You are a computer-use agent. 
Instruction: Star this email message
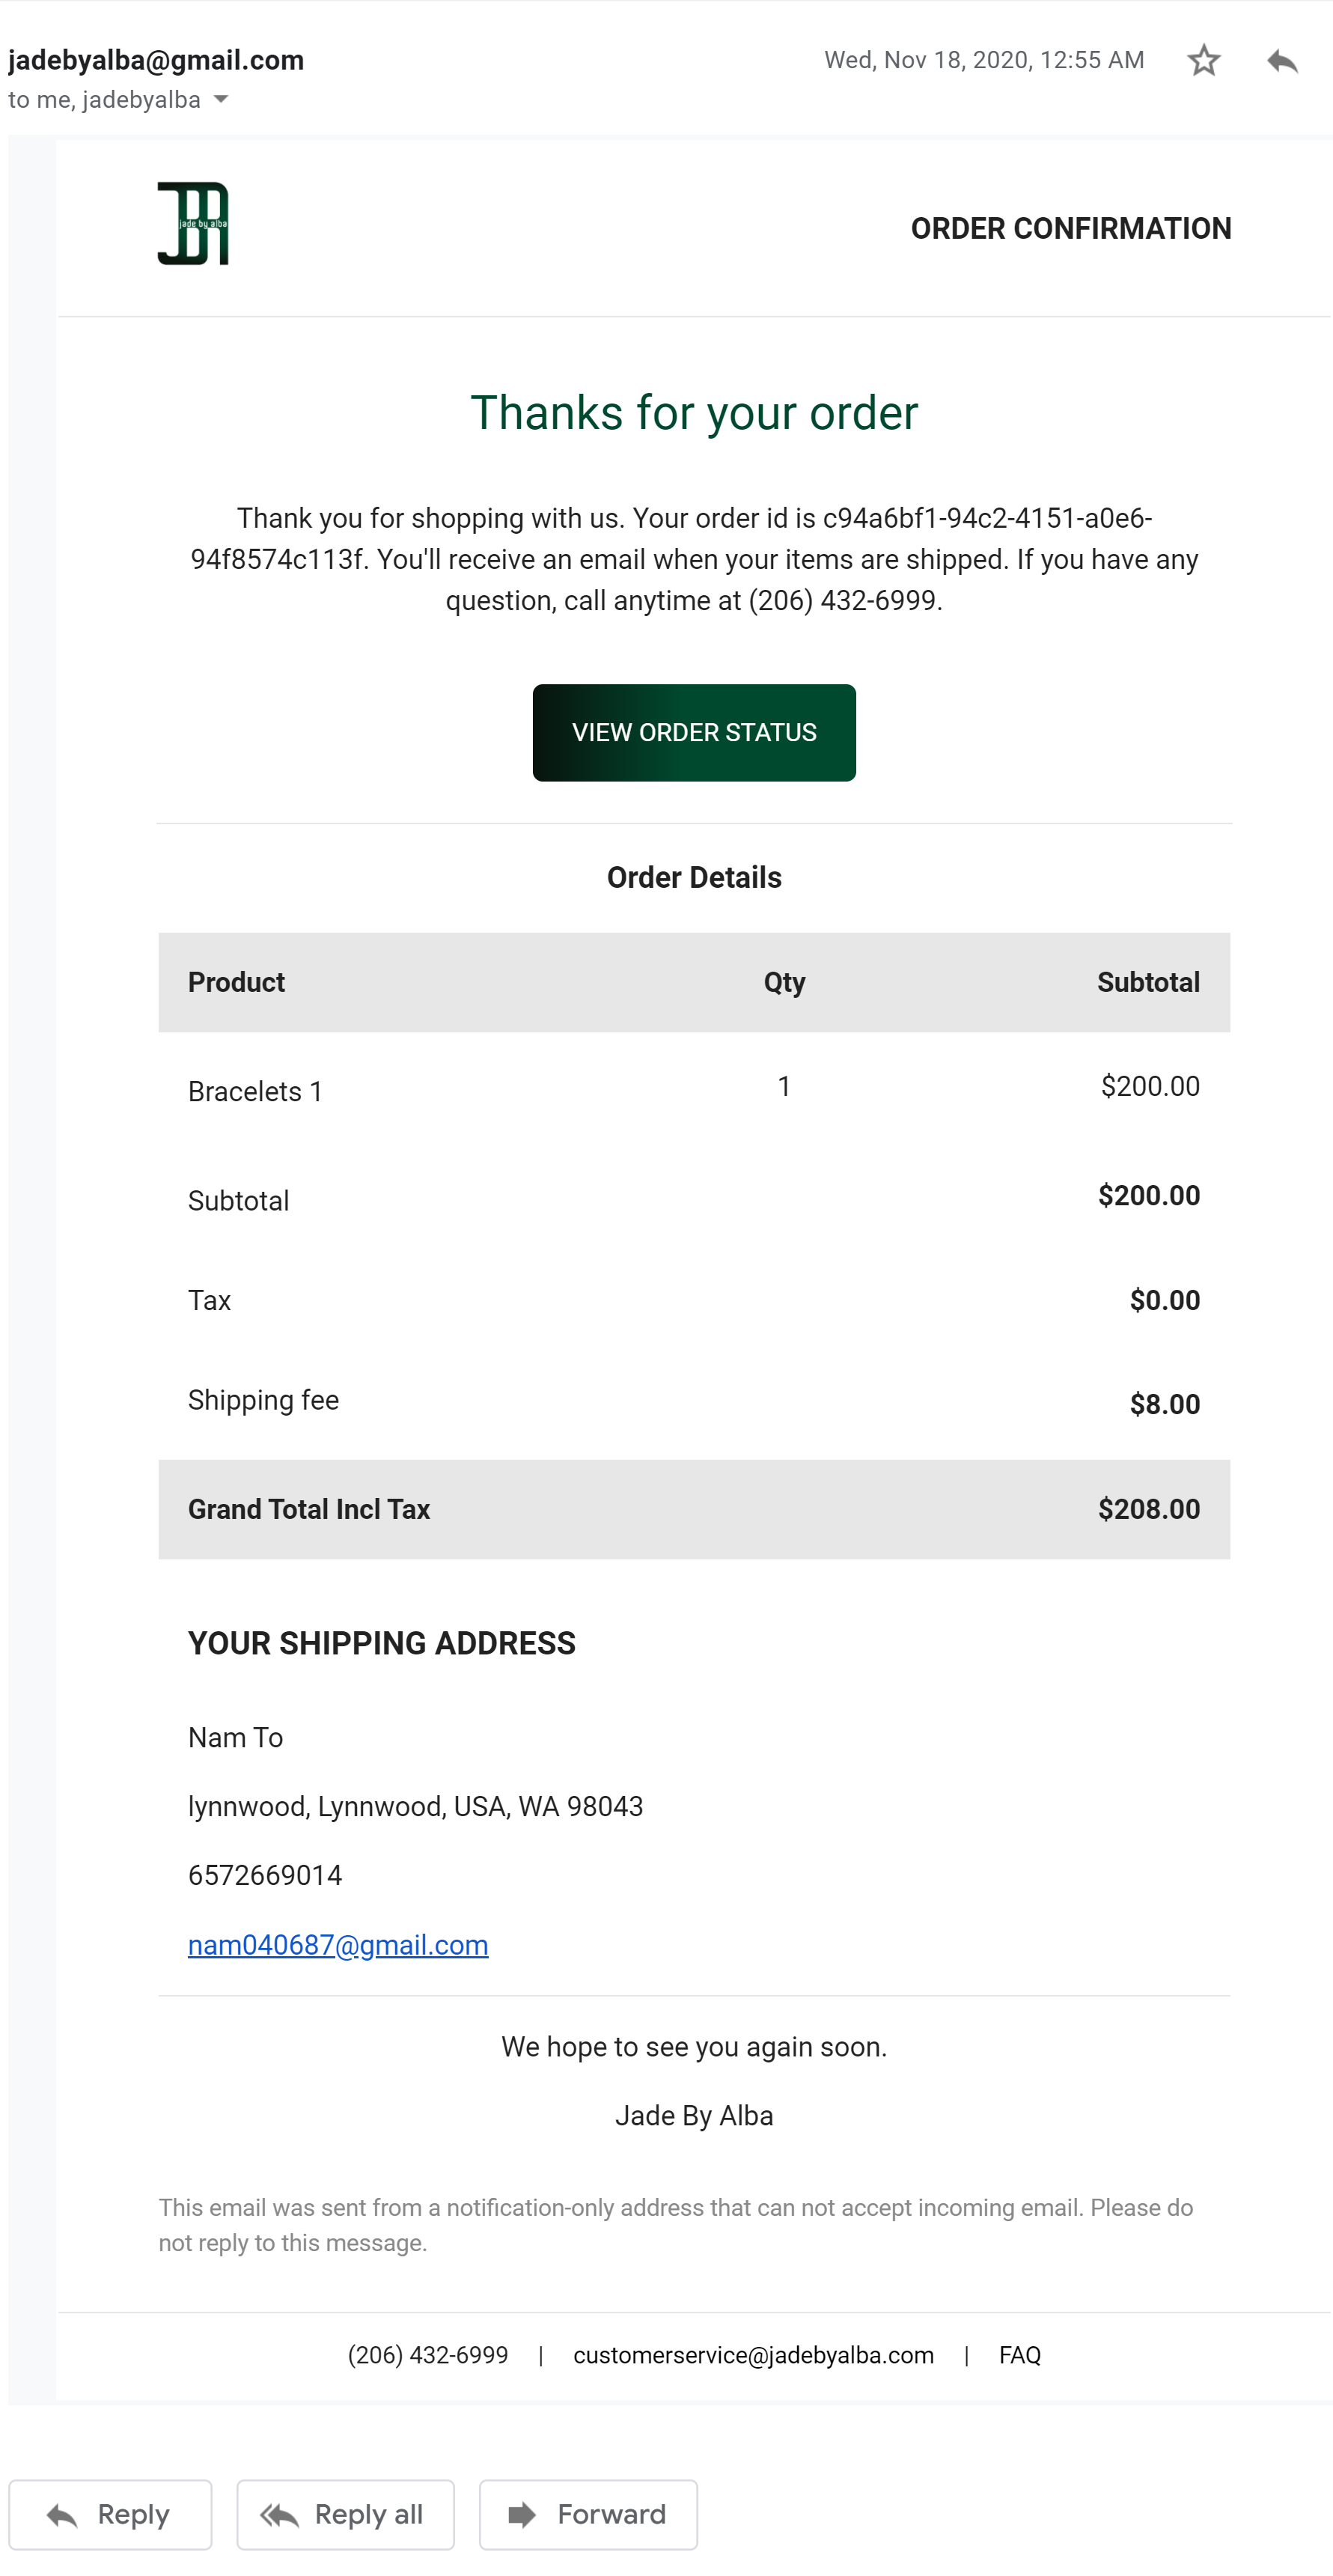[x=1203, y=61]
